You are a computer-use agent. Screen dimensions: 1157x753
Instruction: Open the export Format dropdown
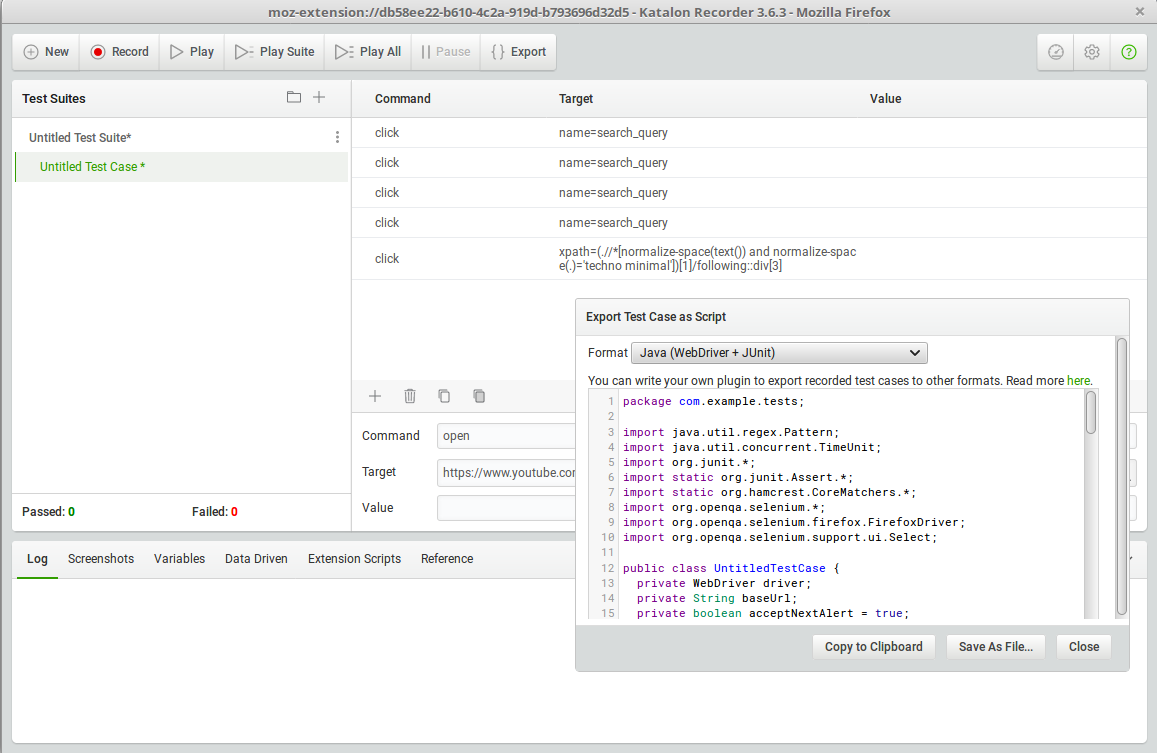pyautogui.click(x=779, y=352)
